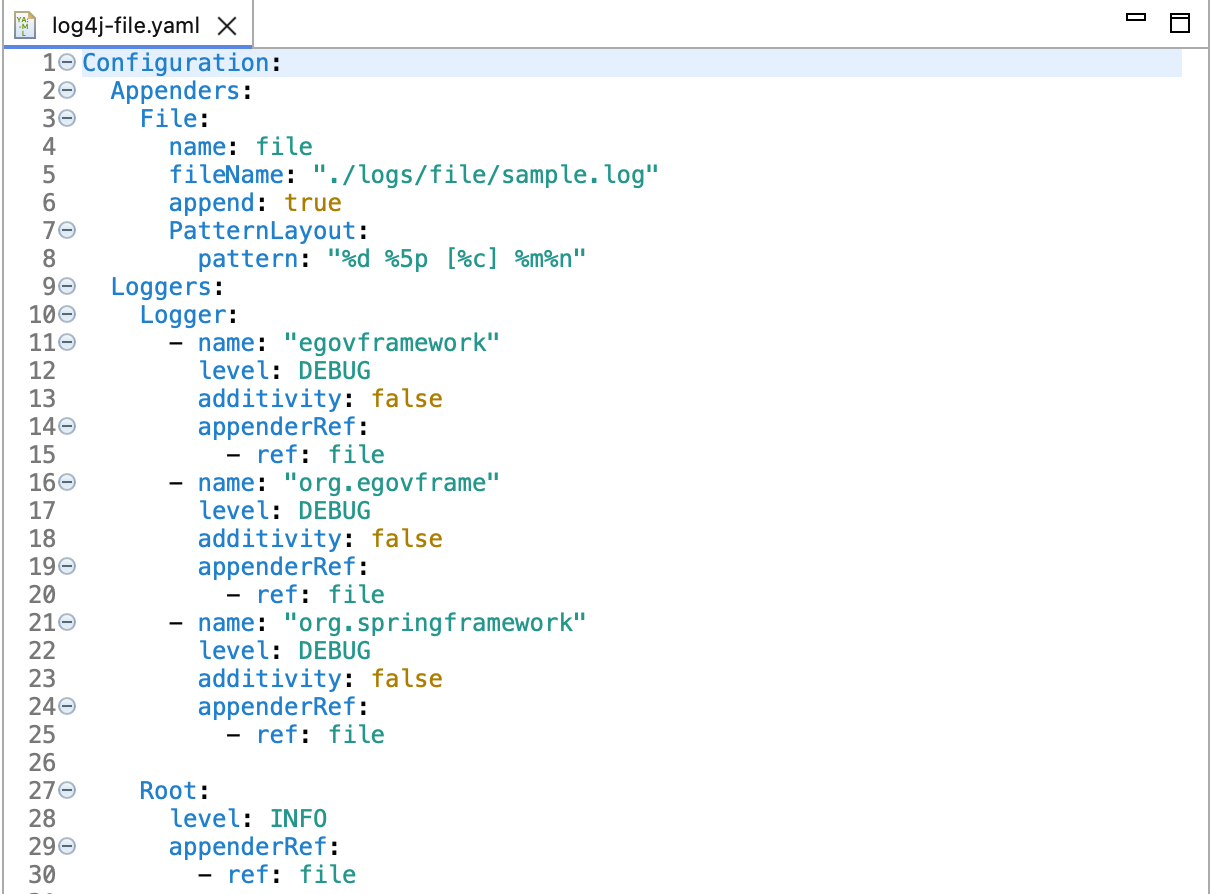Screen dimensions: 1210x894
Task: Collapse the org.egovframe logger block
Action: (x=65, y=482)
